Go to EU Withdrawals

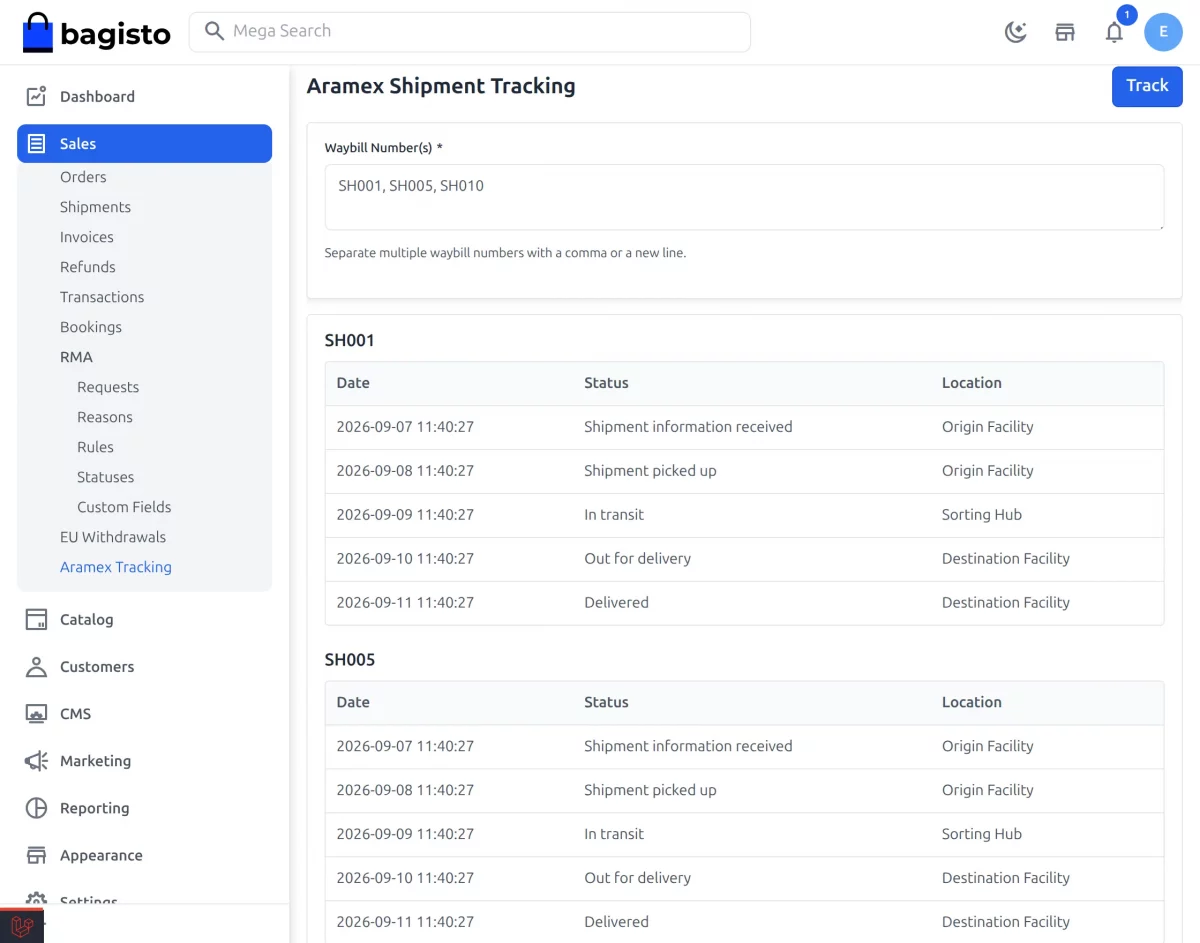113,537
